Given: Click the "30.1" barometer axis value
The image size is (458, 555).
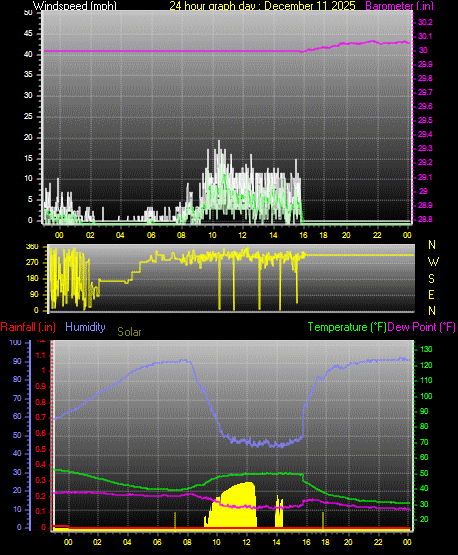Looking at the screenshot, I should (x=425, y=36).
